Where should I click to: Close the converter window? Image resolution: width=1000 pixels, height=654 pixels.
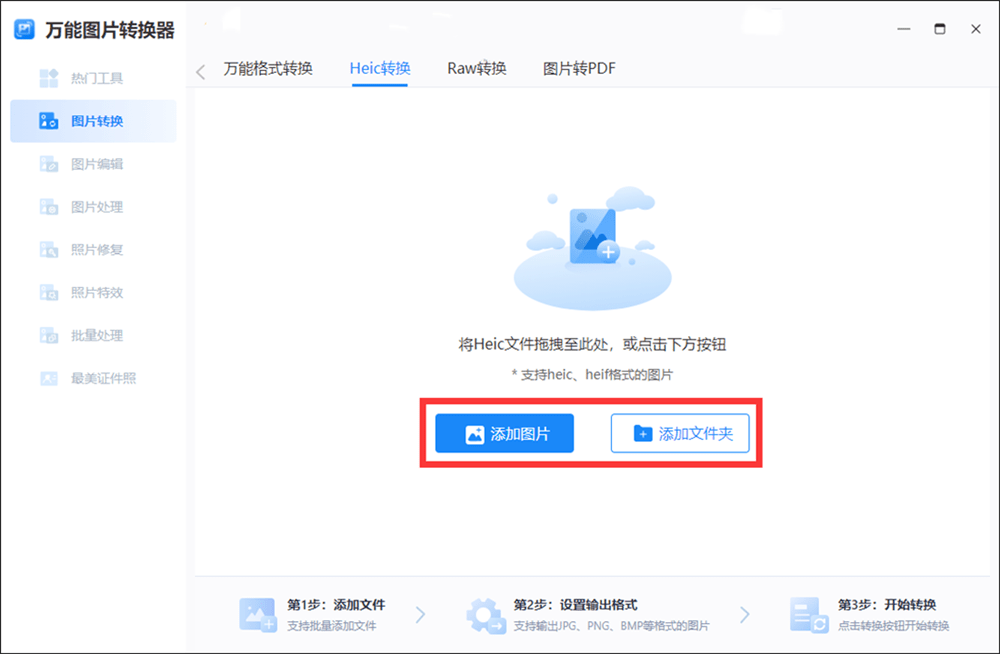[976, 29]
